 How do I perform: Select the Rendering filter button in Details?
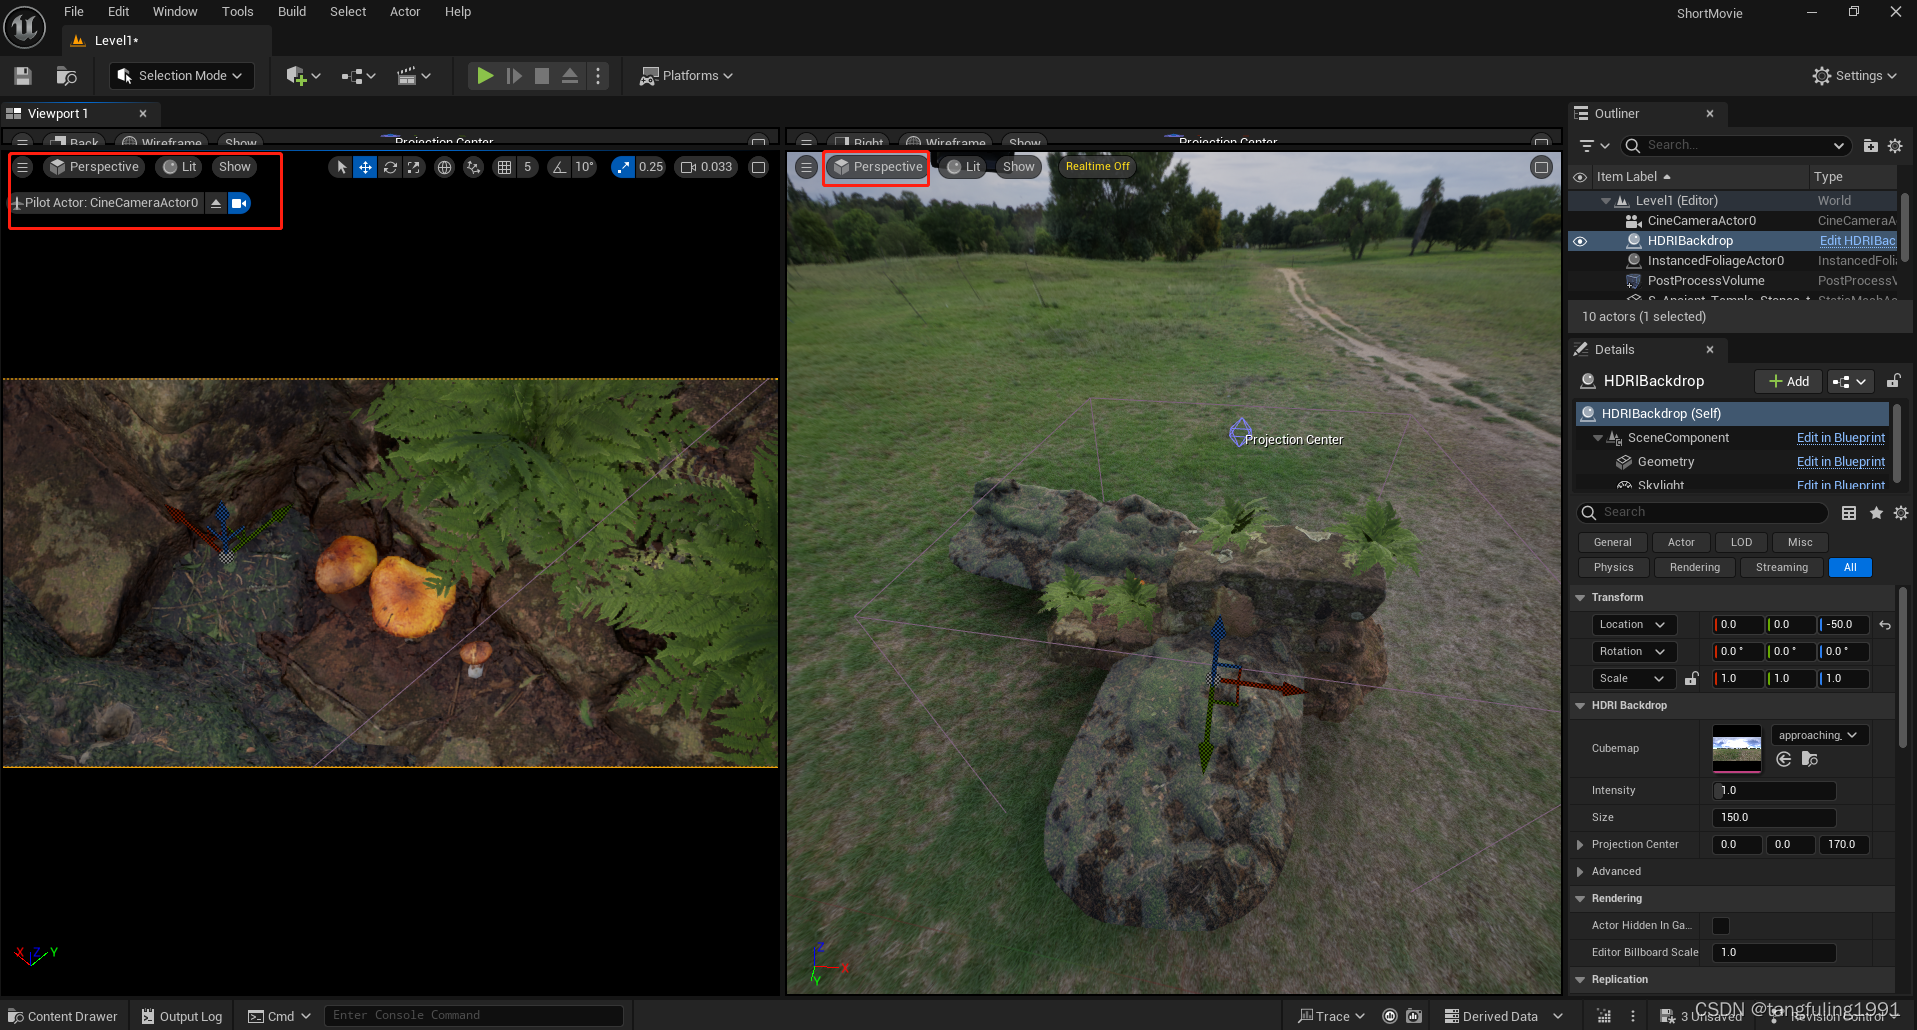pyautogui.click(x=1695, y=568)
